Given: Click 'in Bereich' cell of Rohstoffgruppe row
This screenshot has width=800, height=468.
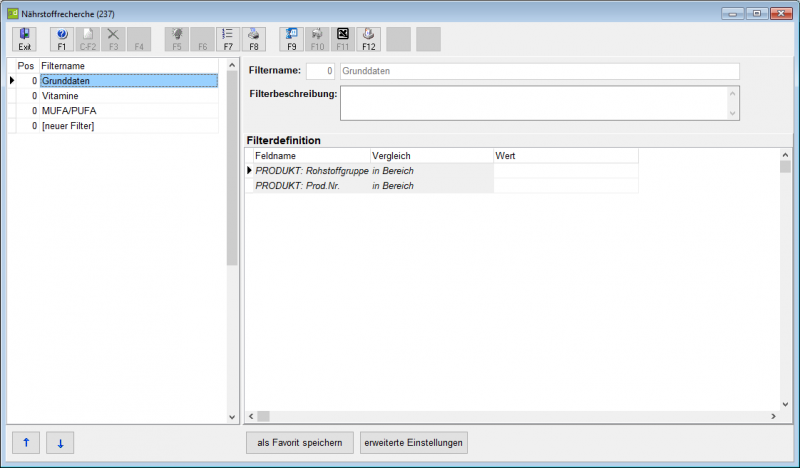Looking at the screenshot, I should pos(432,170).
